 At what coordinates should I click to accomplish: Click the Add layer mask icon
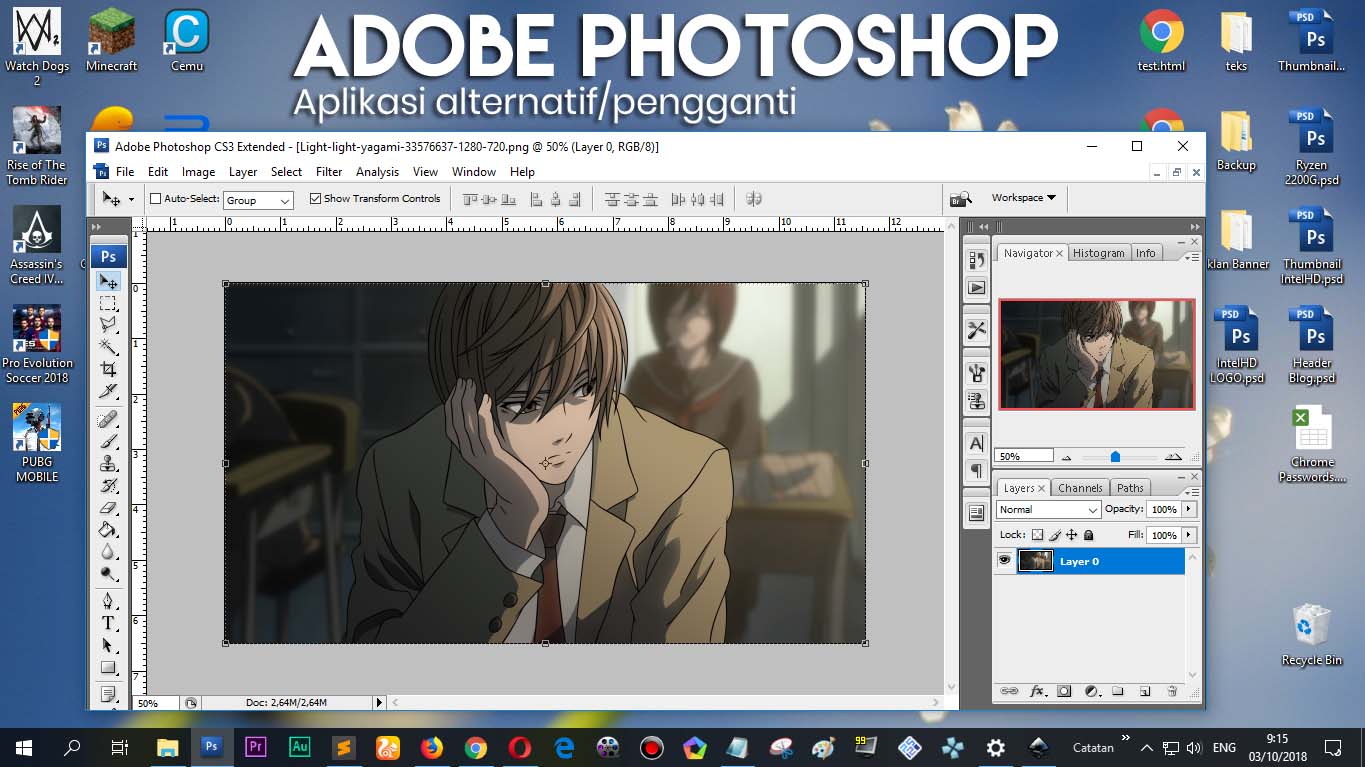(x=1064, y=691)
